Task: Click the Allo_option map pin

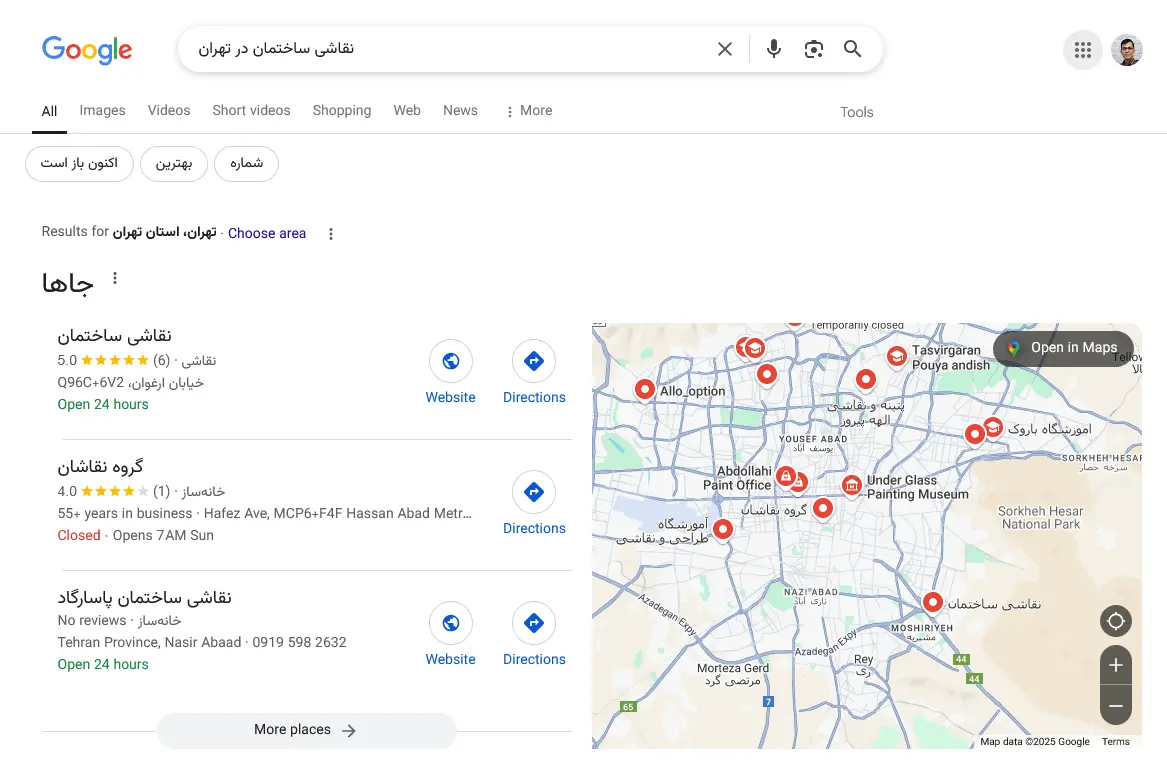Action: [x=645, y=389]
